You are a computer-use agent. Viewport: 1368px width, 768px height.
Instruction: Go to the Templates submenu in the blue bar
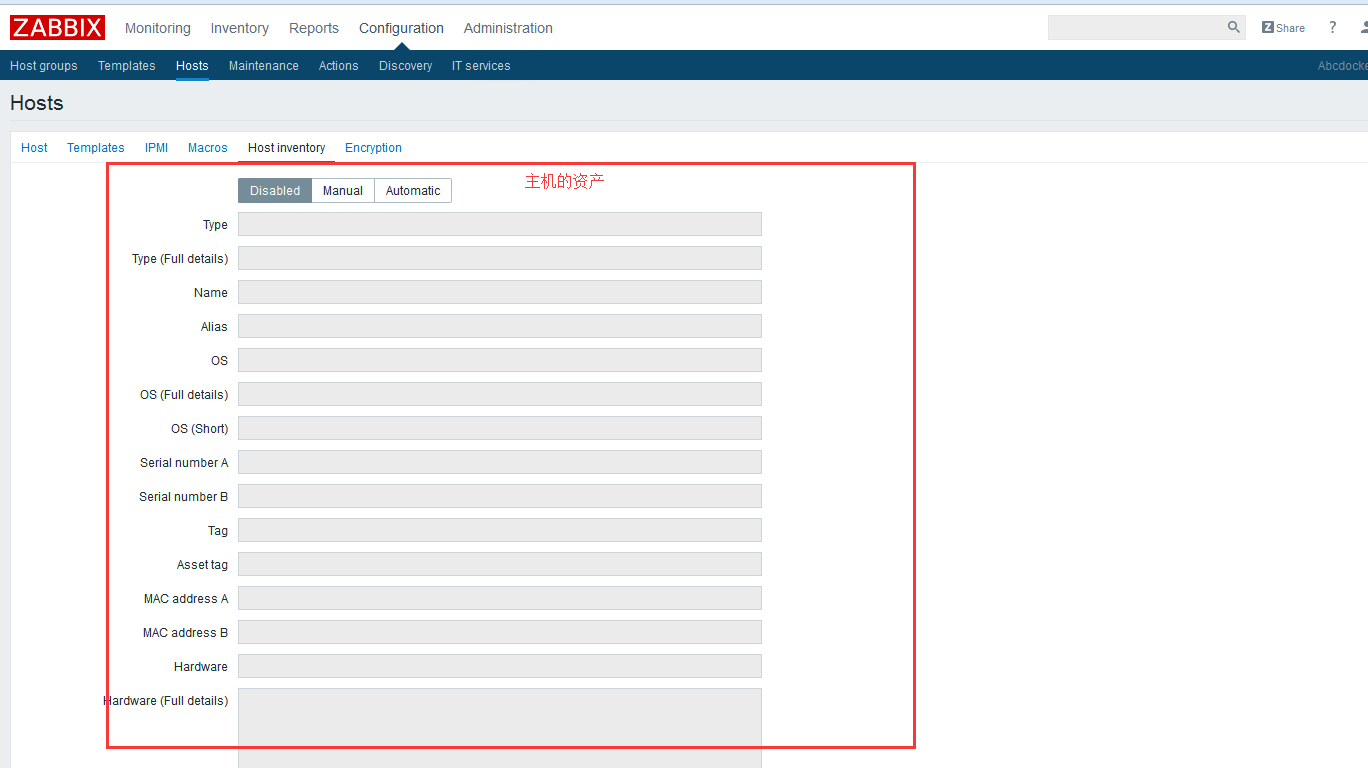coord(127,66)
